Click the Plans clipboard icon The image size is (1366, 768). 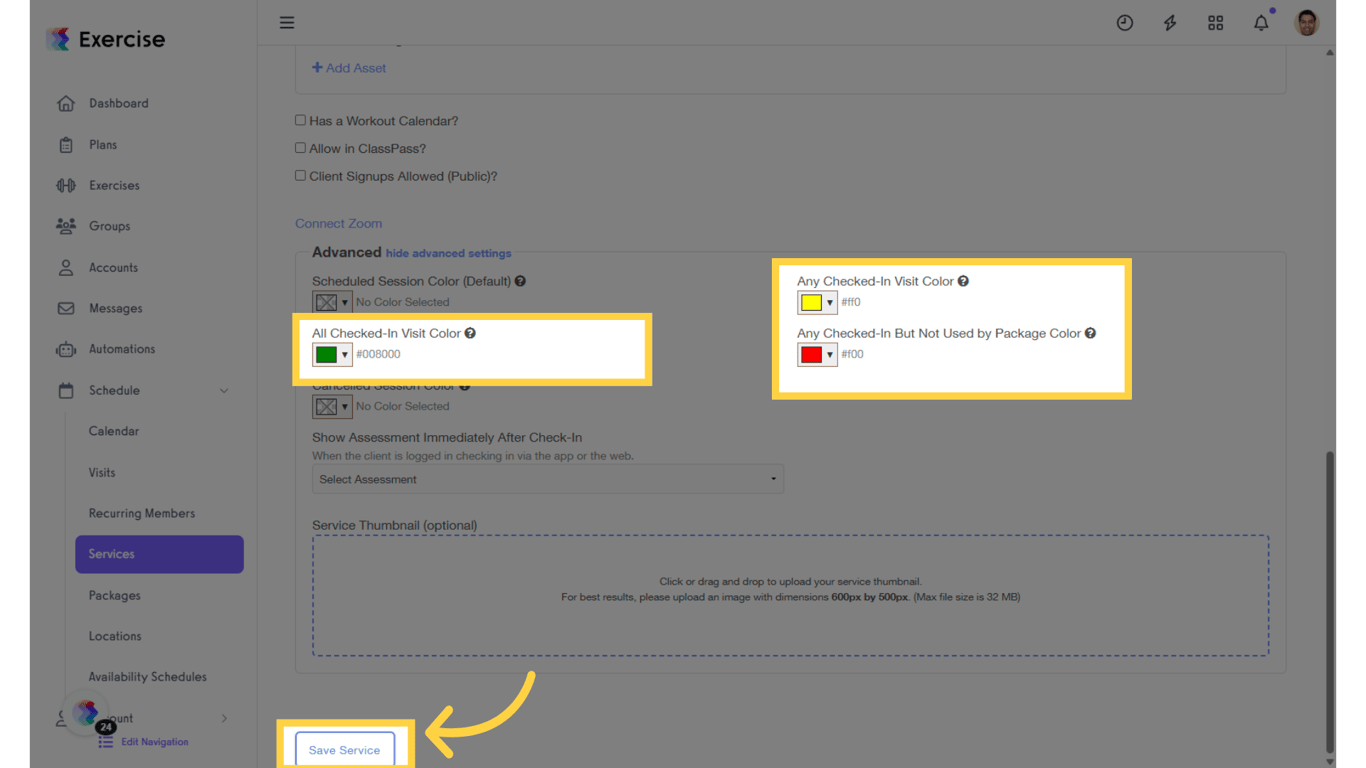point(66,145)
